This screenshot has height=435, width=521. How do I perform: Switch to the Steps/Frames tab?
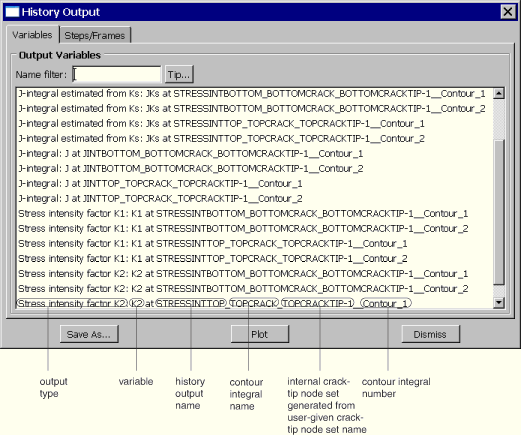(95, 35)
